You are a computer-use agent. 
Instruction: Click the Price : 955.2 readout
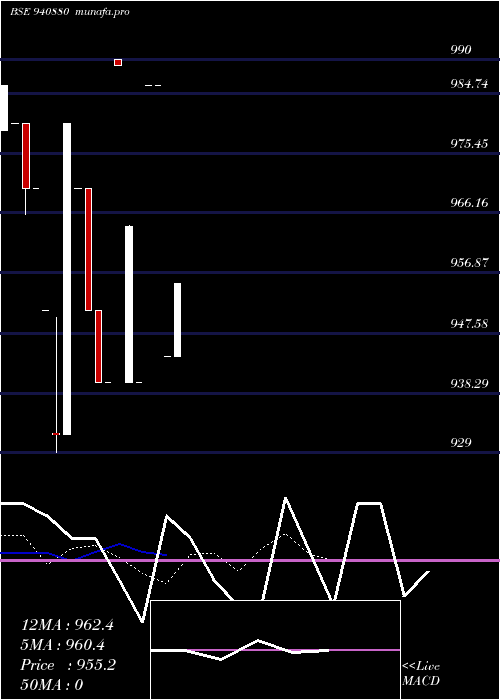(x=68, y=665)
